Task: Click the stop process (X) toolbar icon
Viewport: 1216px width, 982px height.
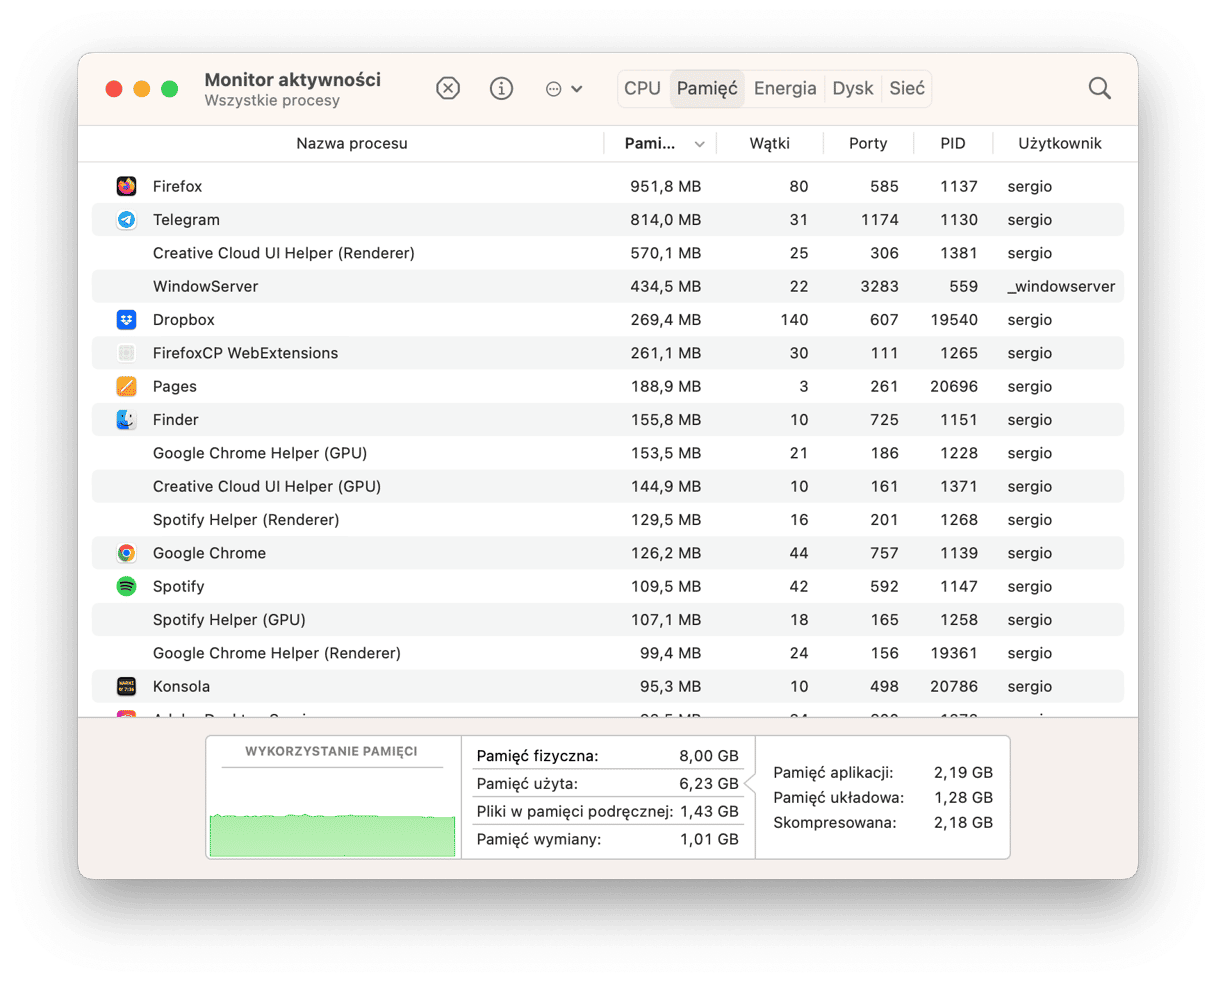Action: [448, 88]
